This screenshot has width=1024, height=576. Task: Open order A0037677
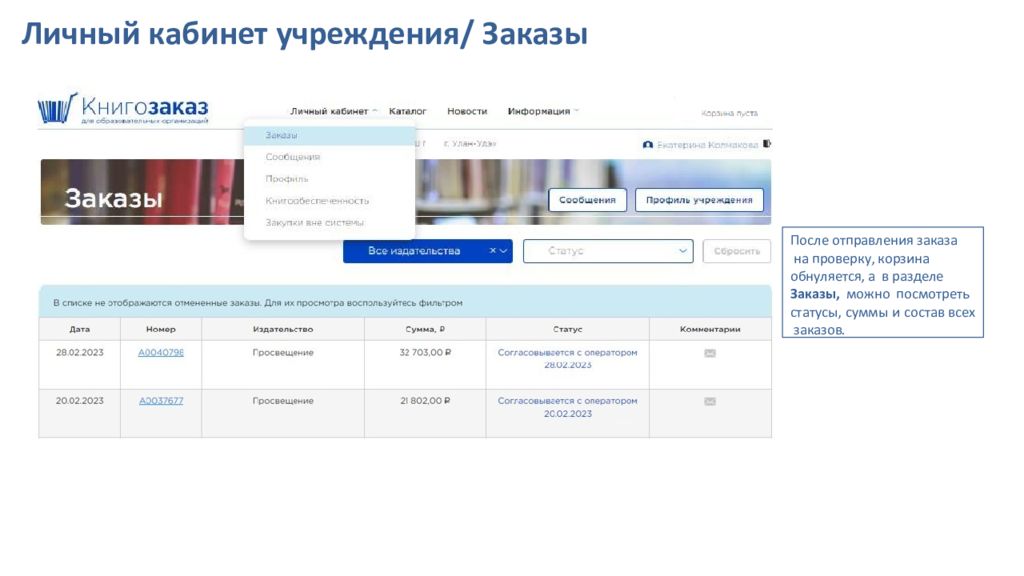point(161,401)
